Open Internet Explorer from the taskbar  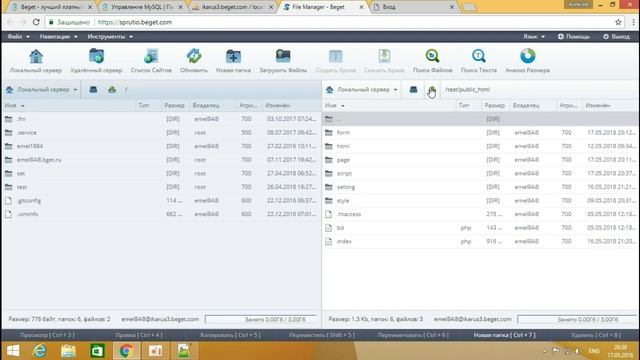click(40, 351)
